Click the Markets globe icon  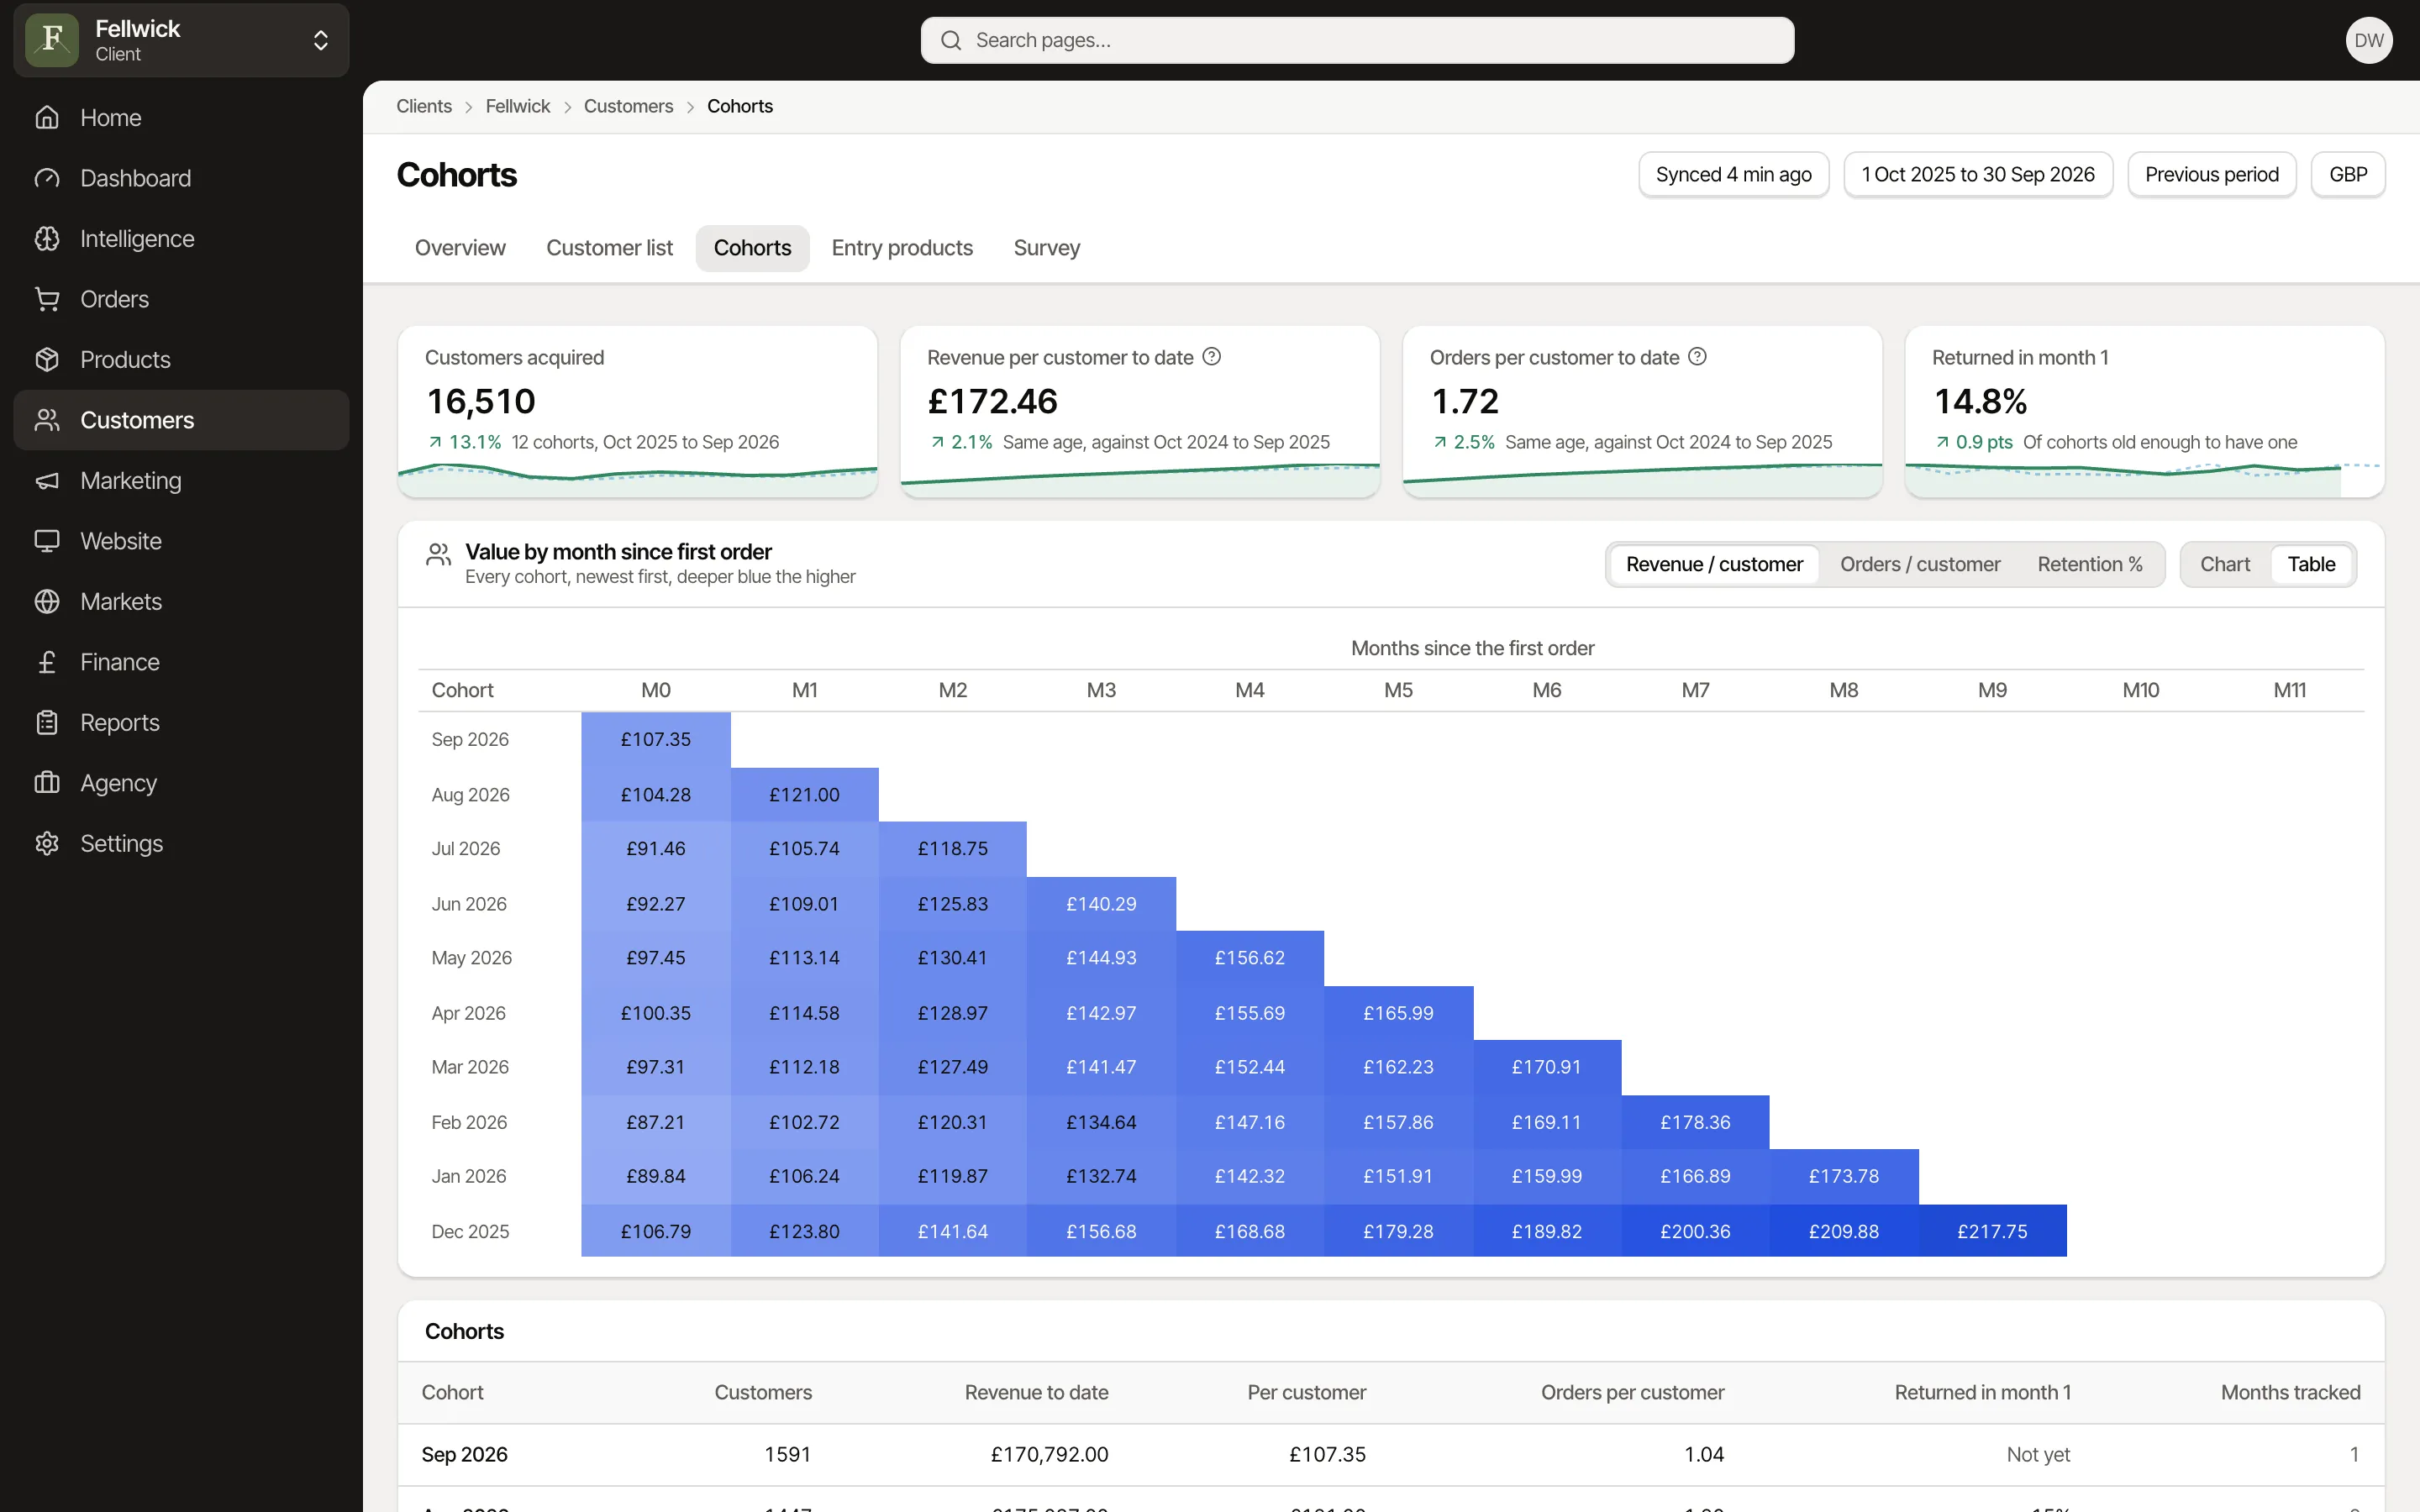[x=47, y=602]
